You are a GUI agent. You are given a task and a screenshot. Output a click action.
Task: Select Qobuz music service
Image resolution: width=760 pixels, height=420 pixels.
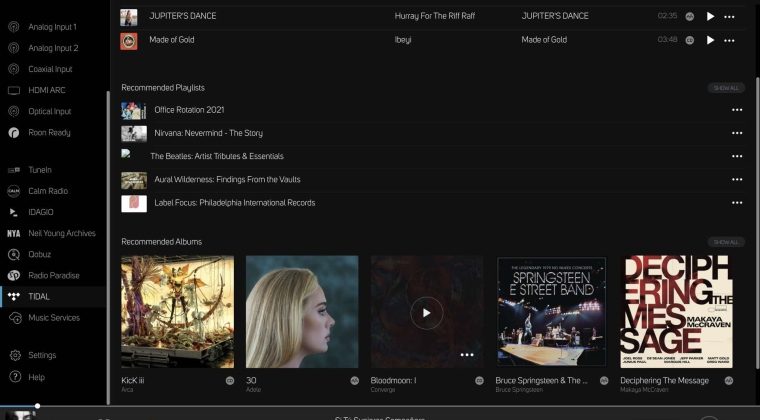tap(40, 255)
